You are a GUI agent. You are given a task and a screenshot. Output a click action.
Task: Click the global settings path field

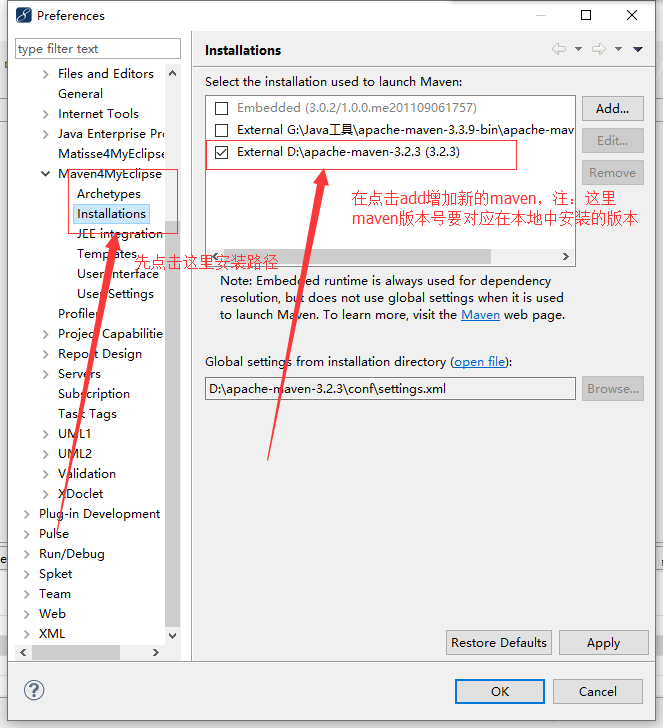(390, 389)
